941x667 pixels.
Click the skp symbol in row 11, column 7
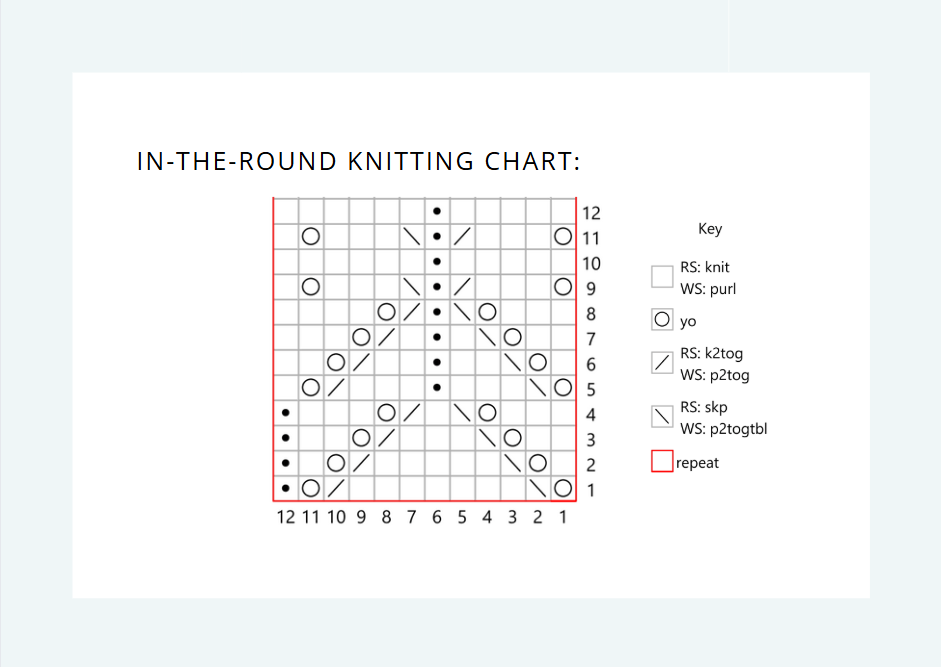(x=412, y=237)
